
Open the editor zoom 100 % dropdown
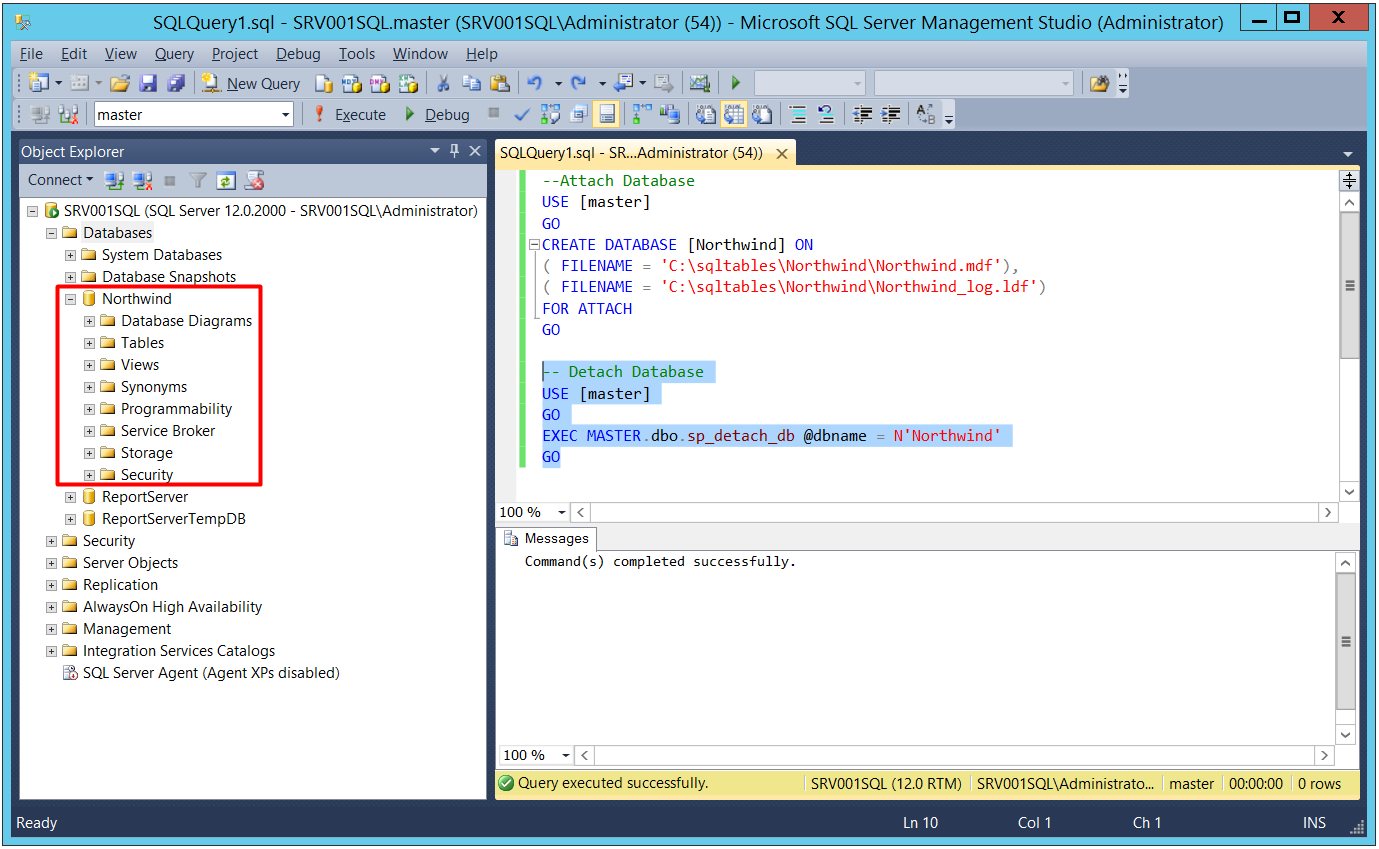(x=561, y=512)
